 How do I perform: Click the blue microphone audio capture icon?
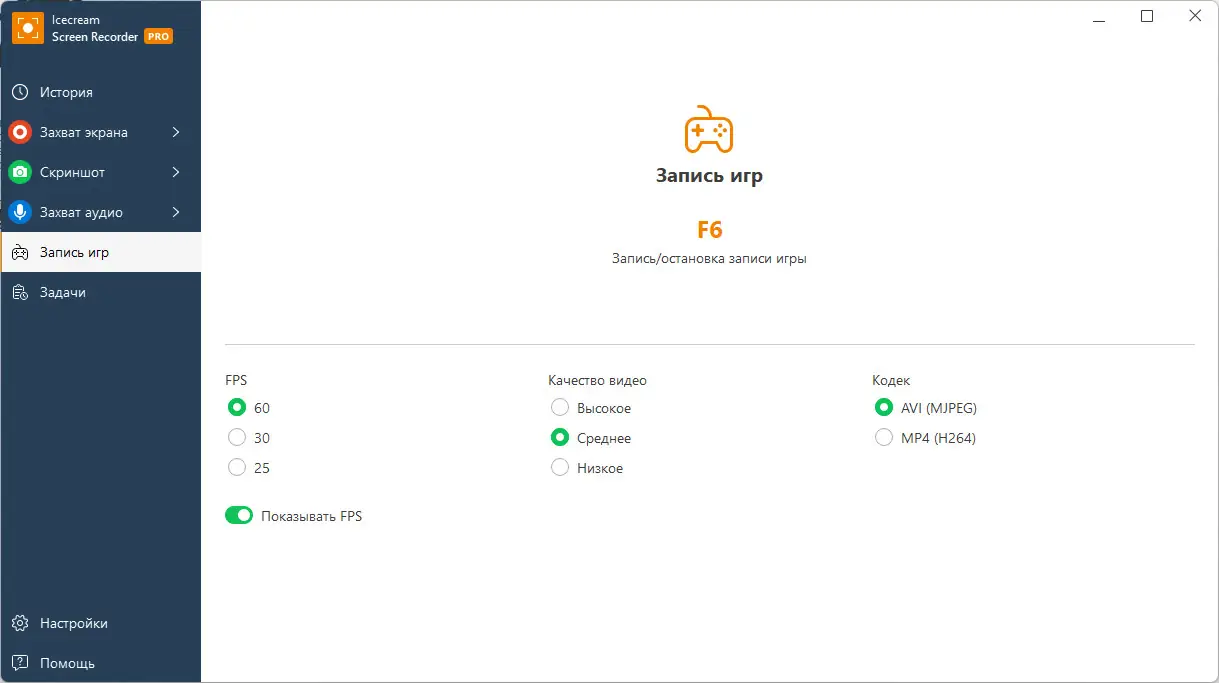point(20,212)
